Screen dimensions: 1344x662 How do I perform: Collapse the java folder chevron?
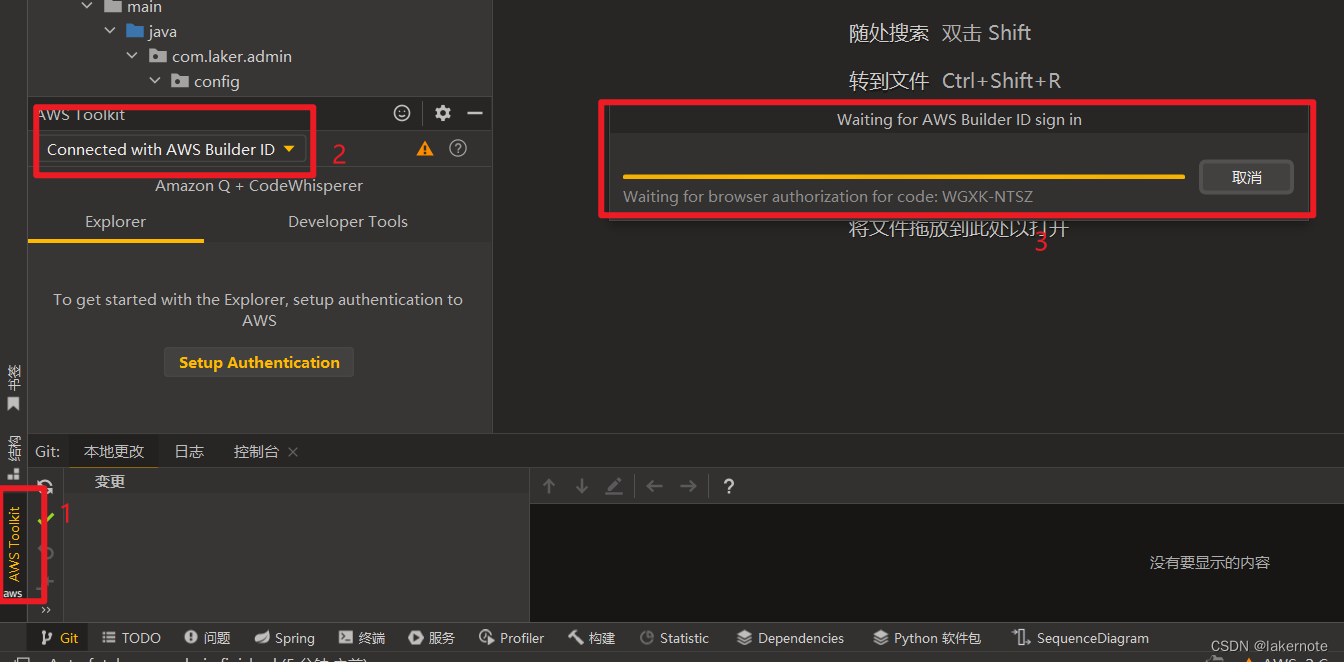coord(111,32)
